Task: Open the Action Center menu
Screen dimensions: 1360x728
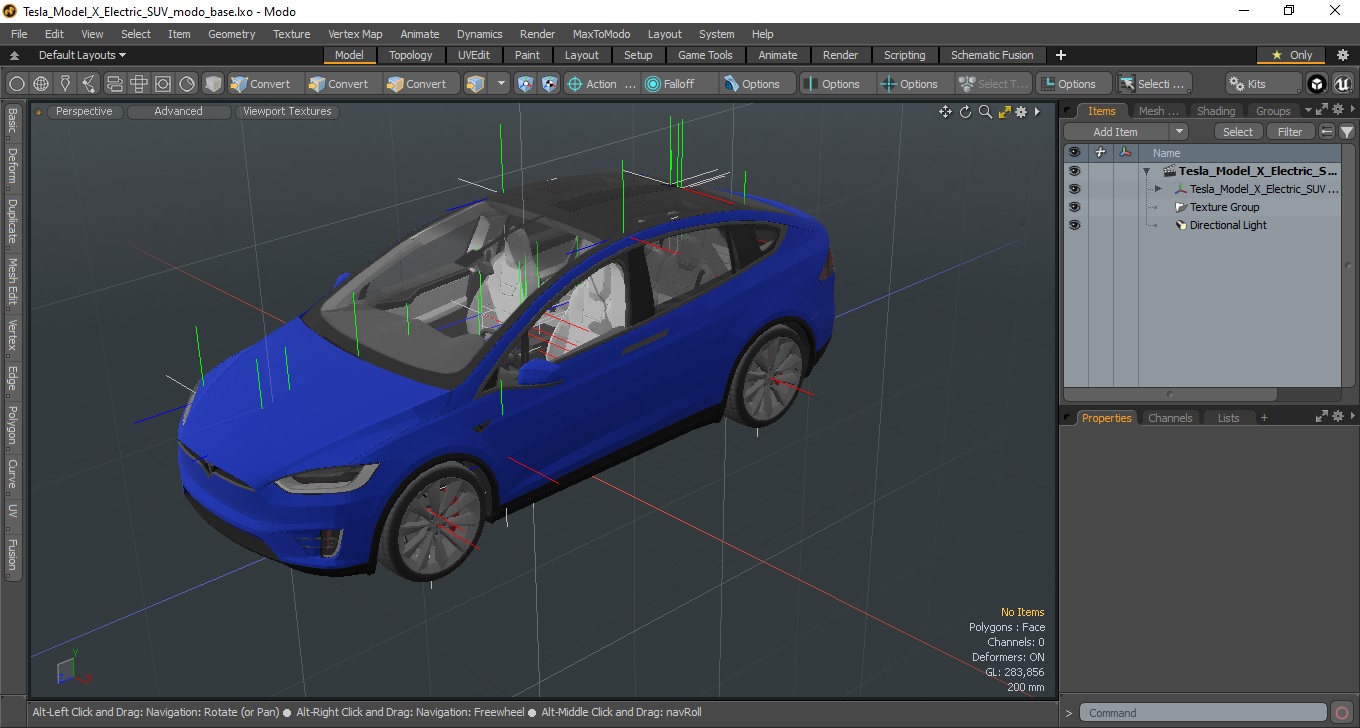Action: pos(602,84)
